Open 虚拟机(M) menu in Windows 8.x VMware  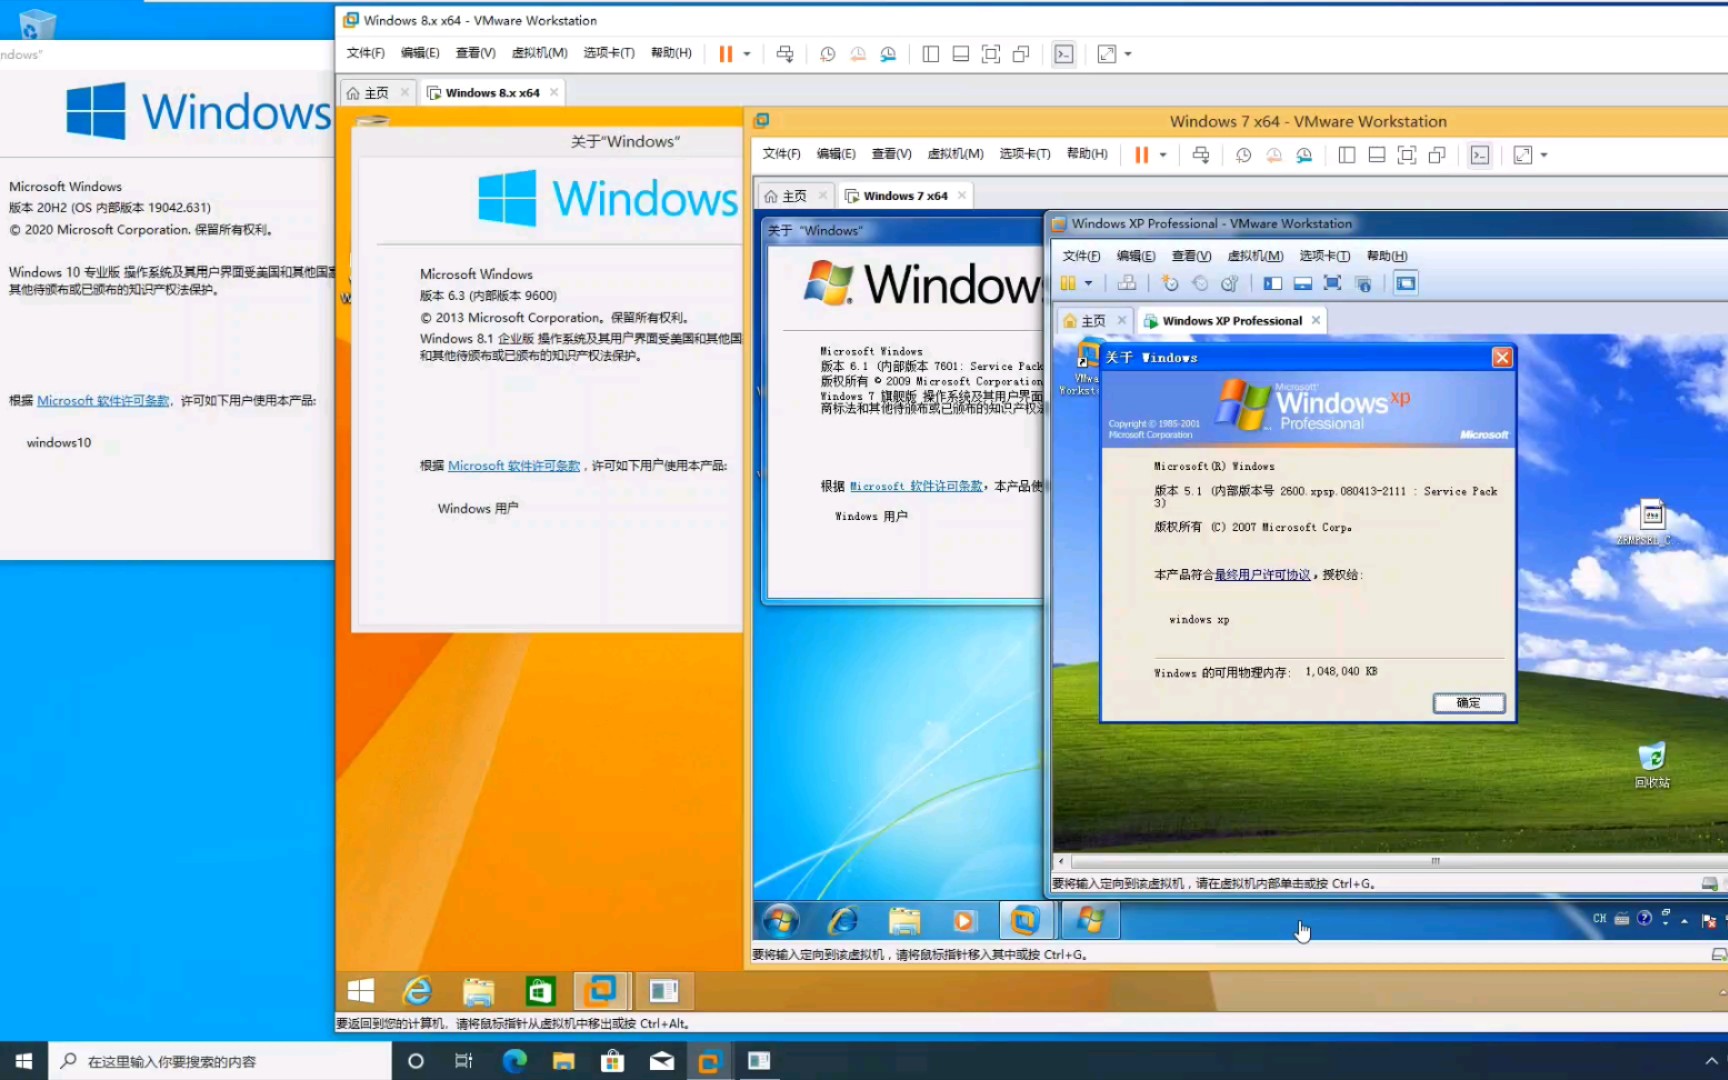[539, 53]
